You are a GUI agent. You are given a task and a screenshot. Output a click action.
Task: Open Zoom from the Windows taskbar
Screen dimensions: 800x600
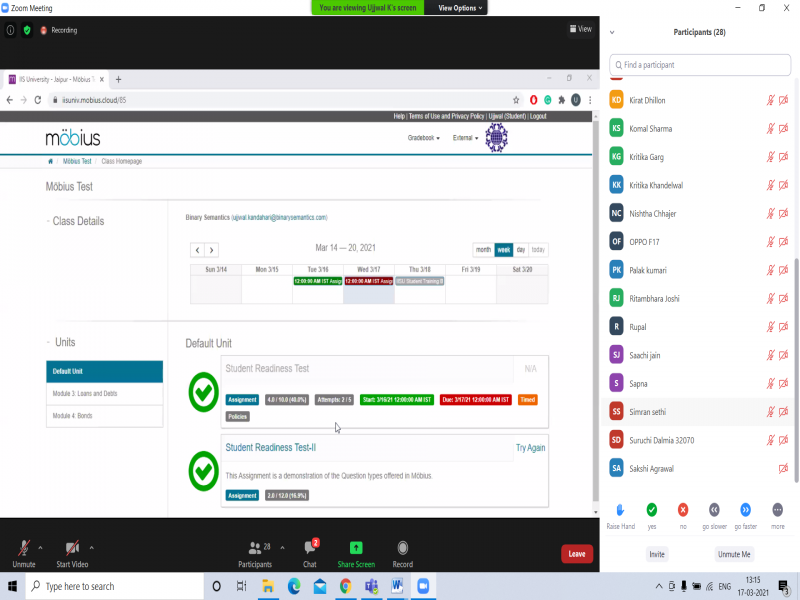pyautogui.click(x=422, y=586)
